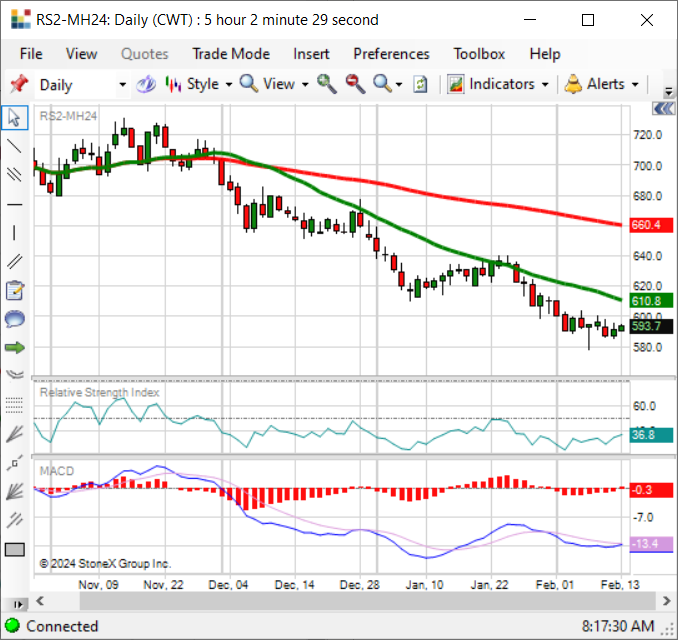The width and height of the screenshot is (678, 640).
Task: Click the play button at bottom-left
Action: 17,604
